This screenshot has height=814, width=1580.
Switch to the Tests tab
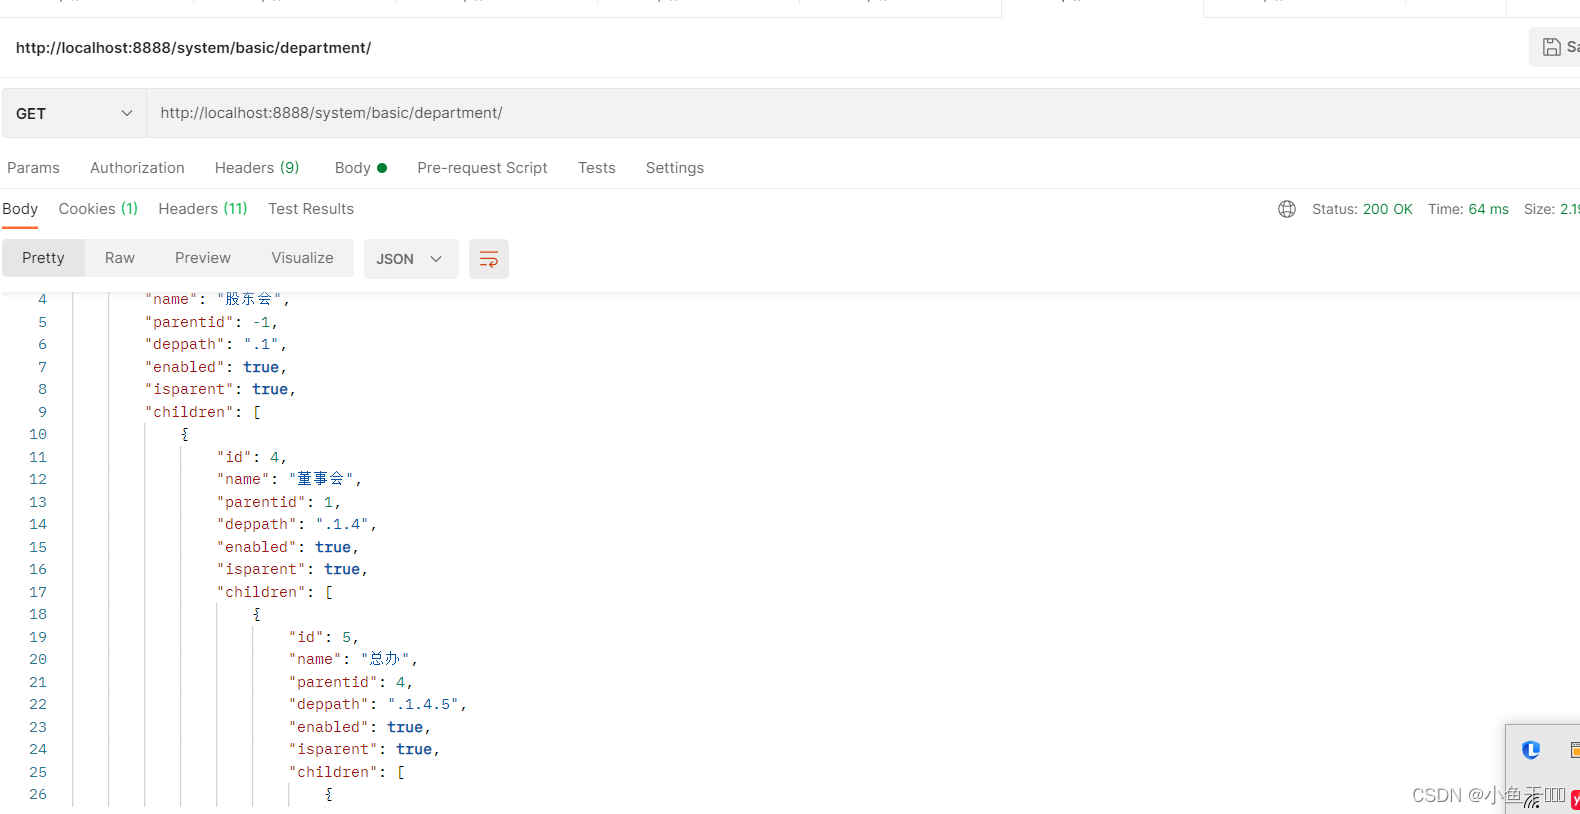pos(597,168)
